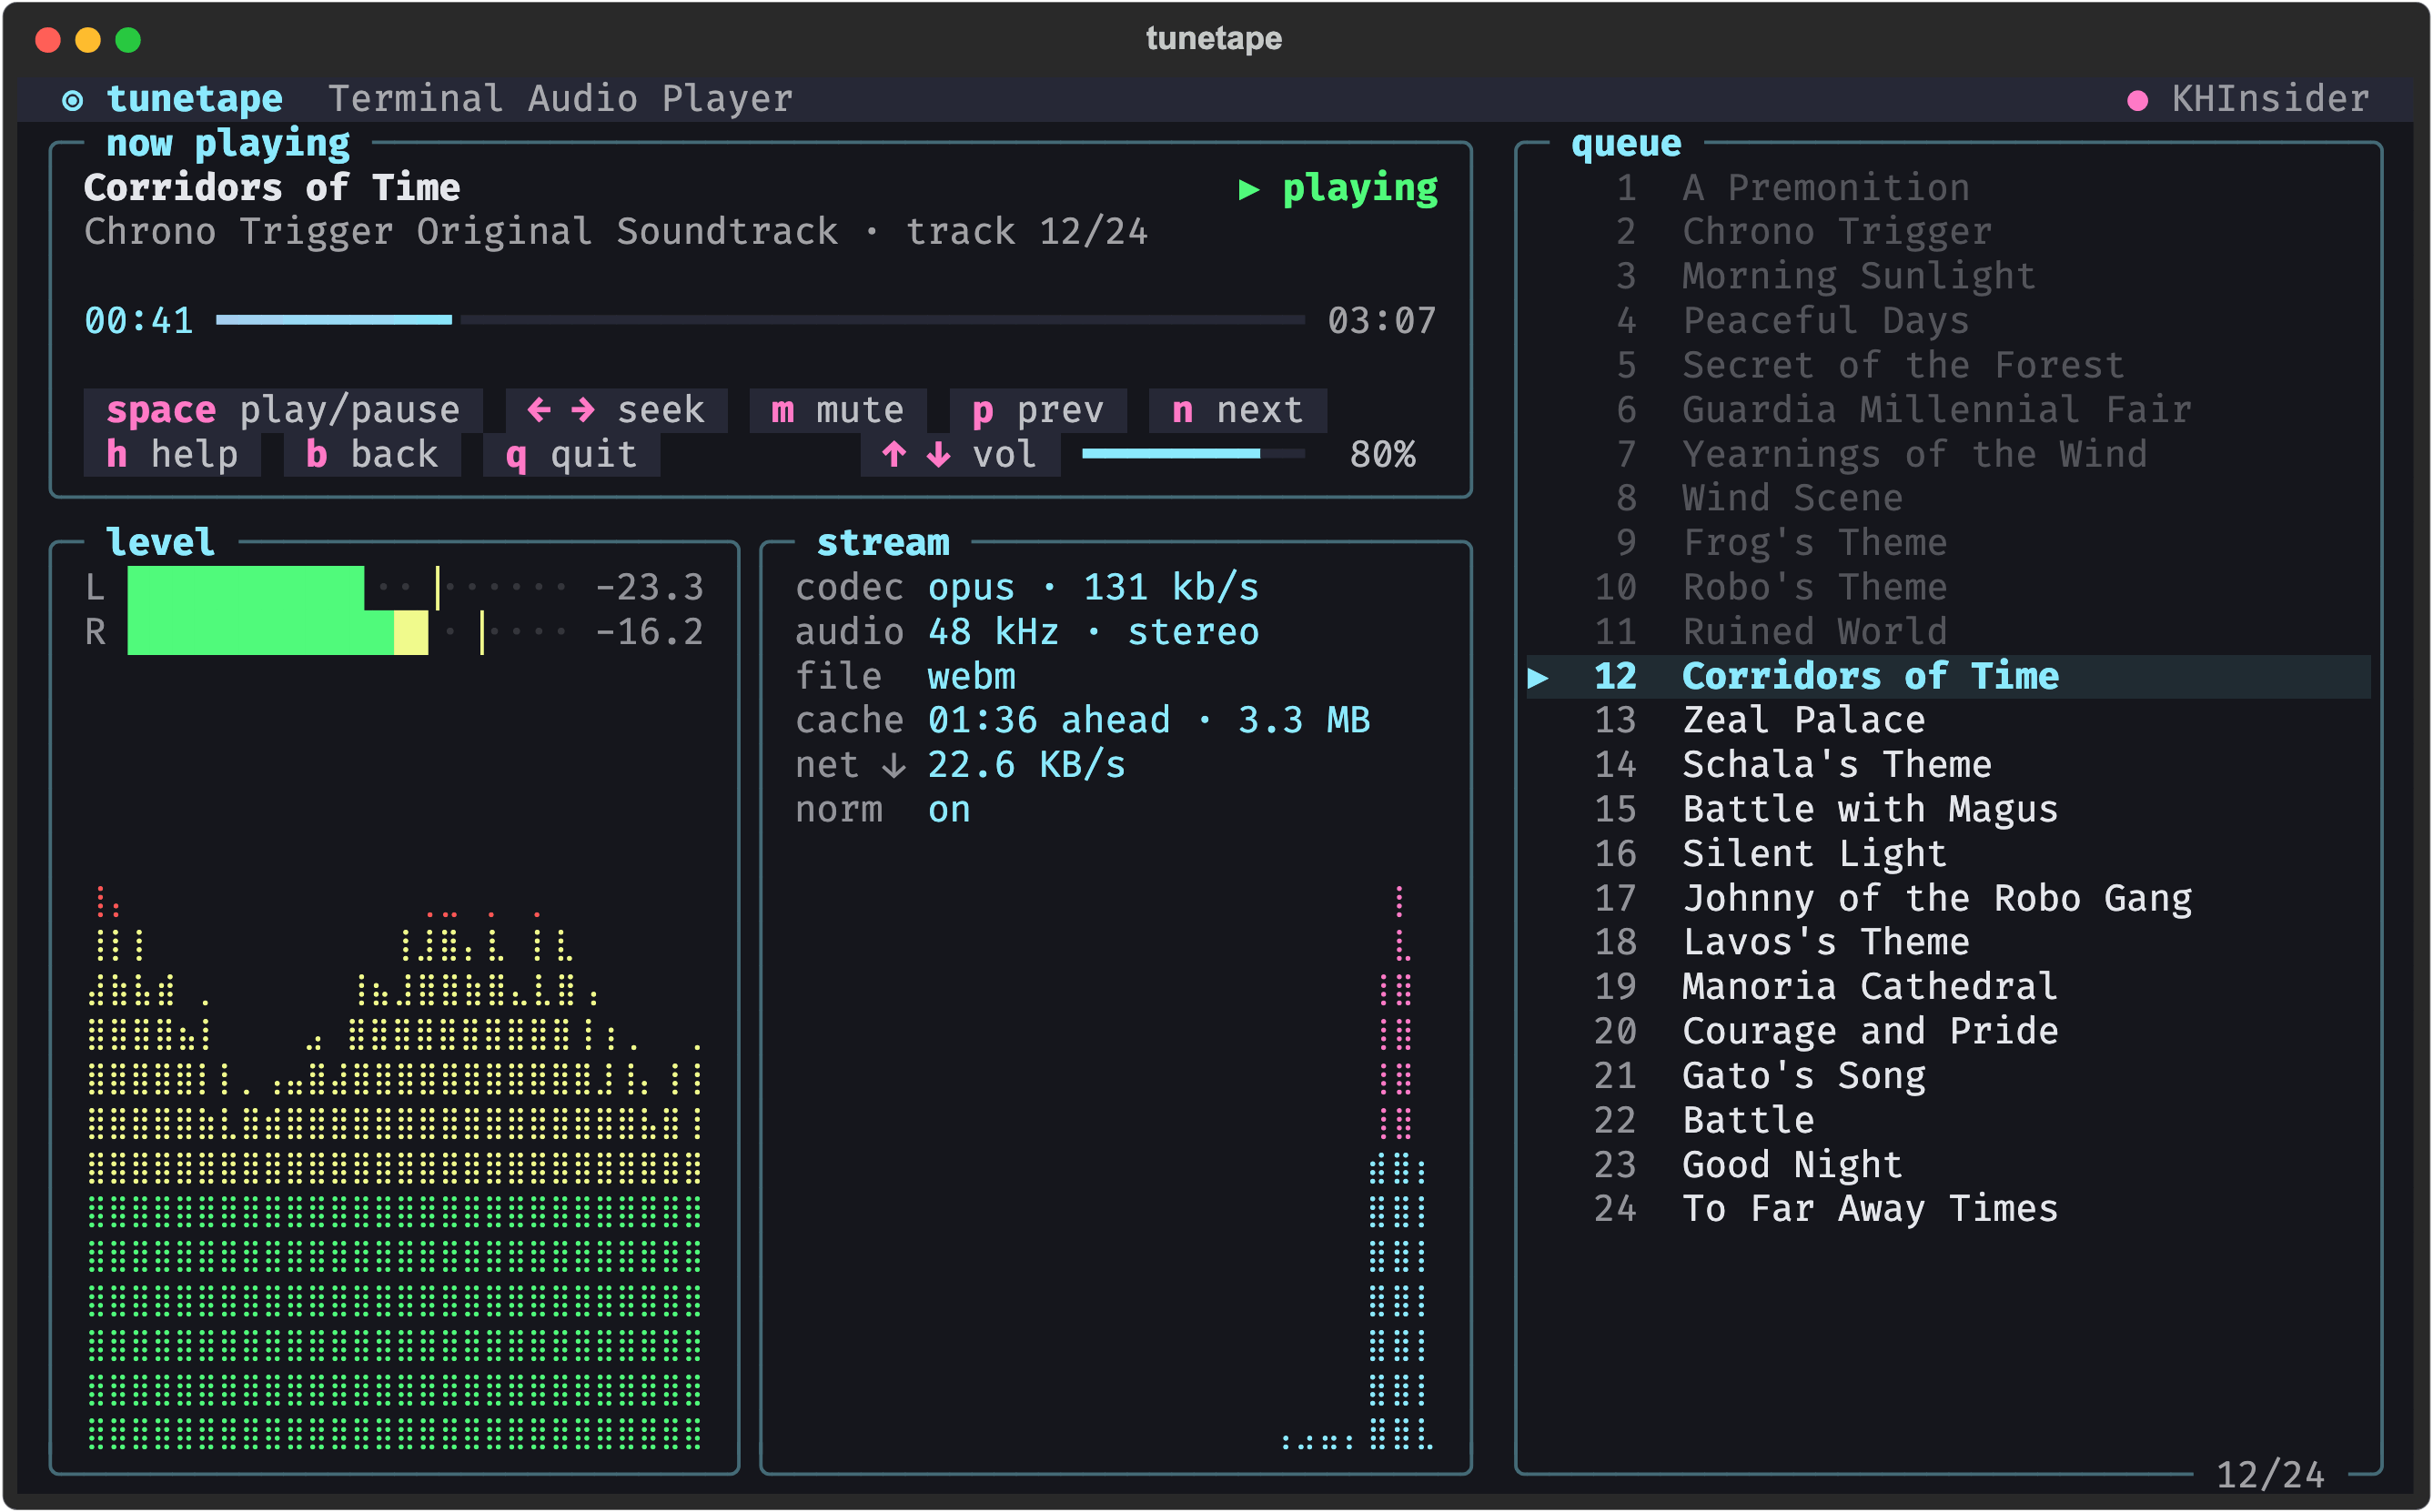Toggle the norm on setting

click(949, 810)
